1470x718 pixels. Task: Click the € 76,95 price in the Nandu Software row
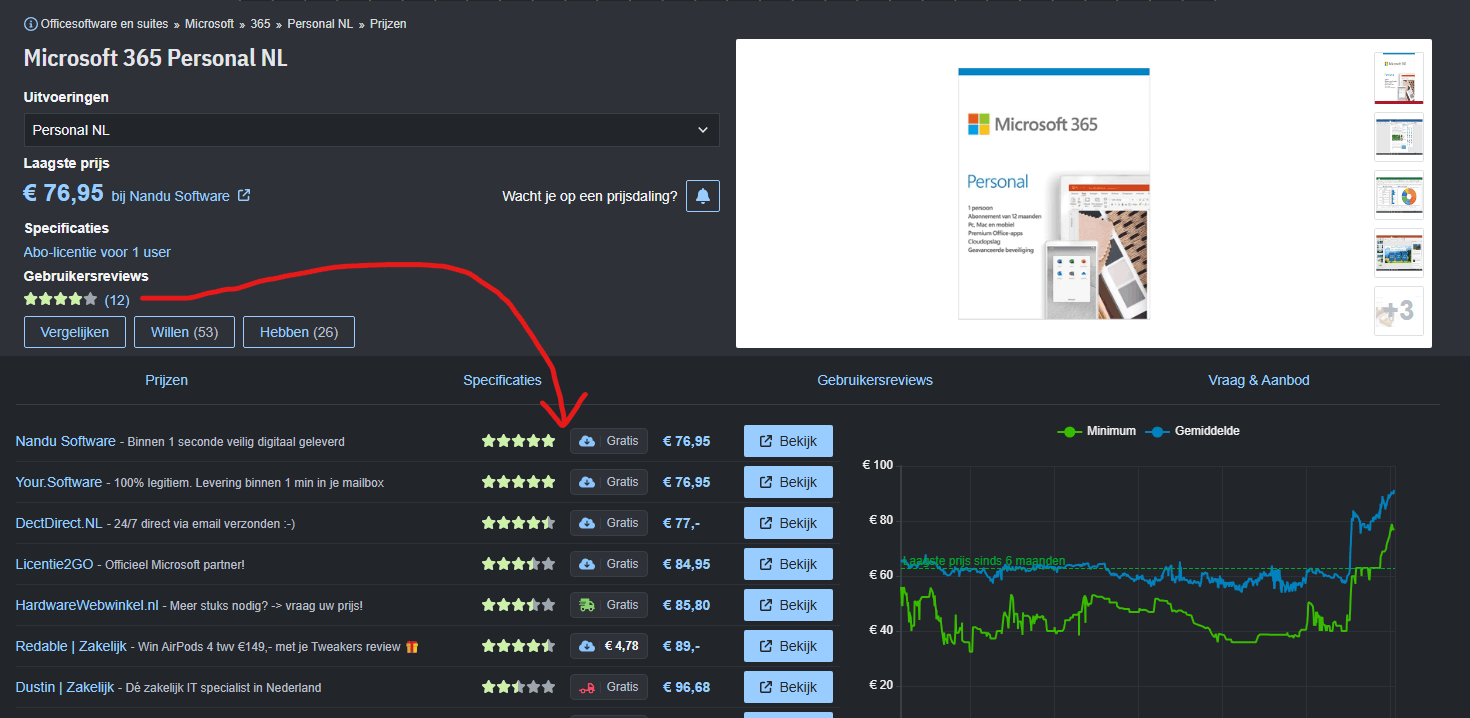point(687,441)
